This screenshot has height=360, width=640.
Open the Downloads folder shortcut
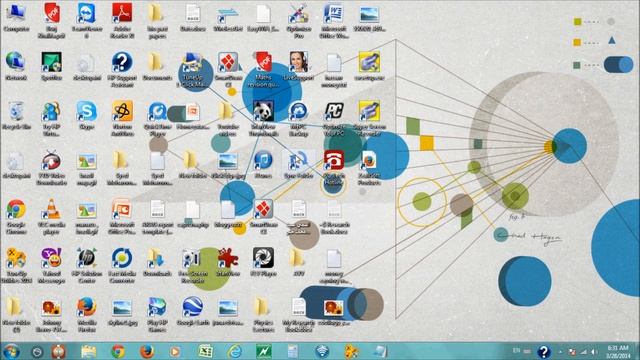[157, 262]
